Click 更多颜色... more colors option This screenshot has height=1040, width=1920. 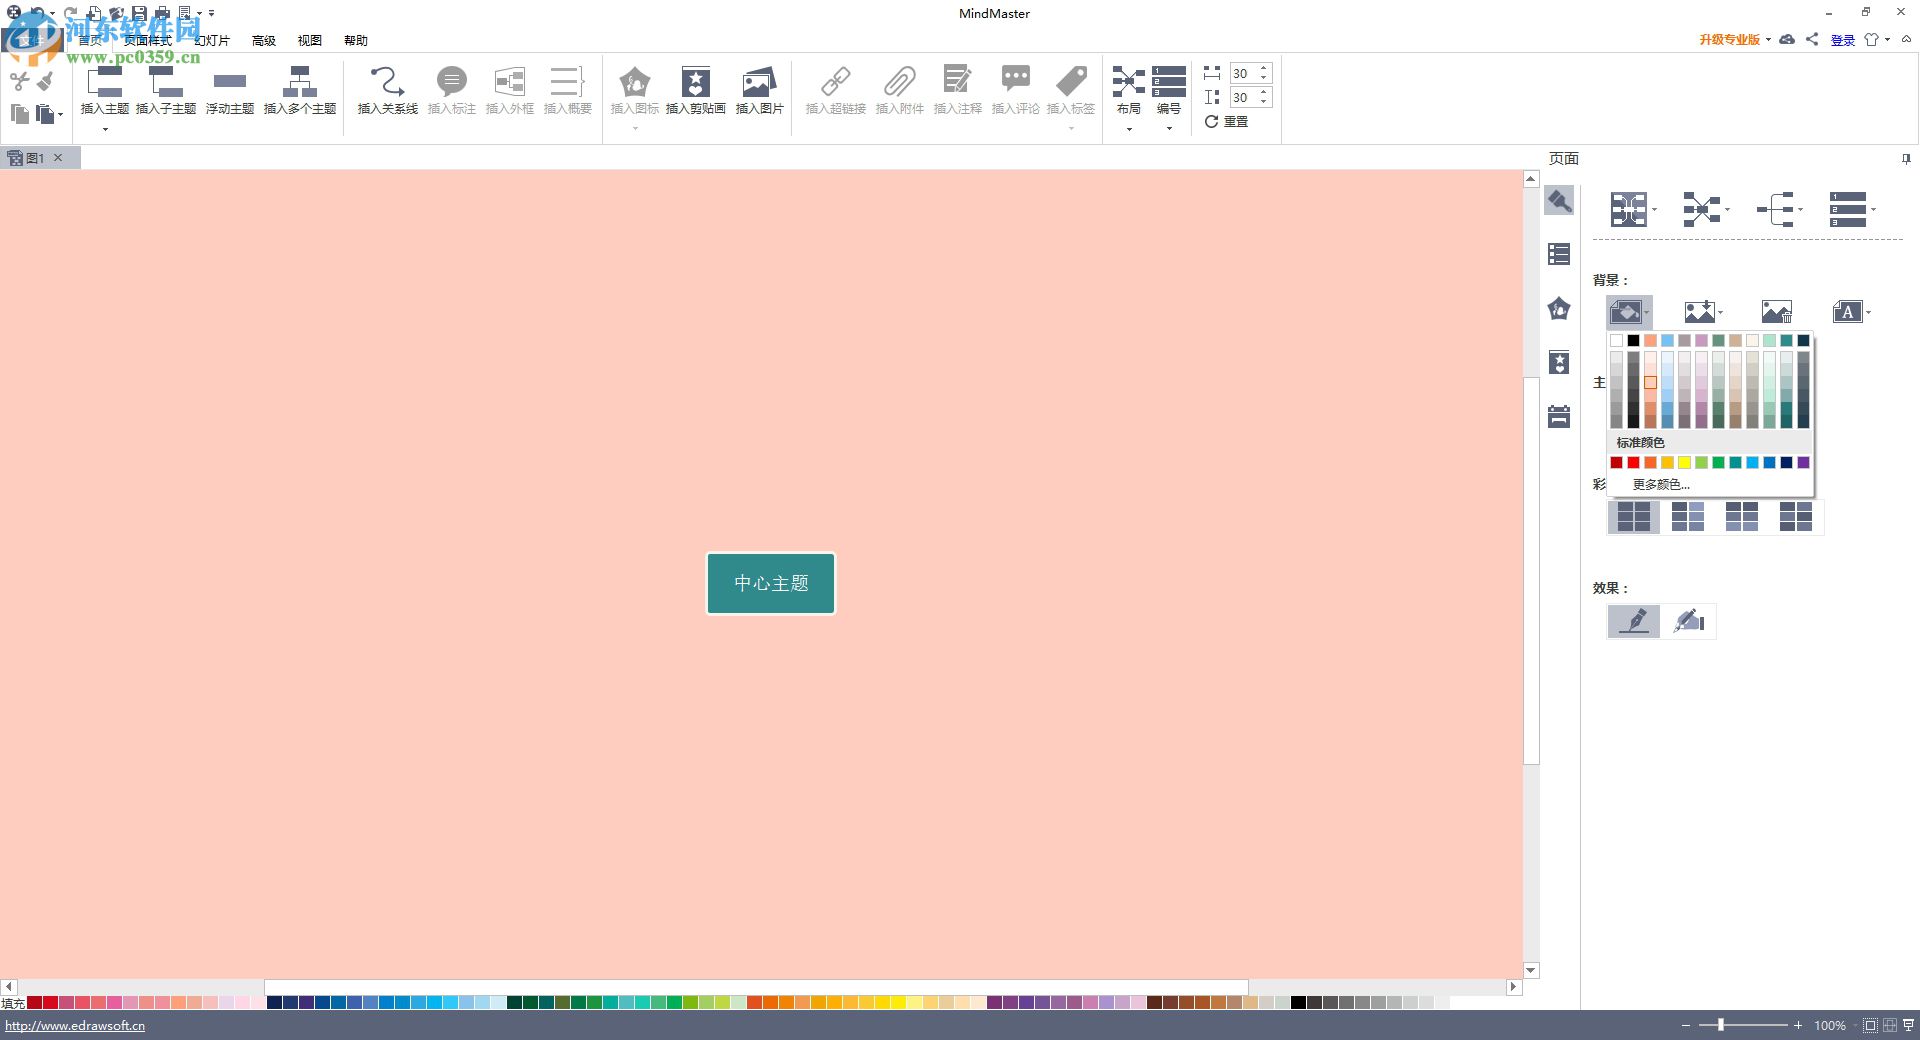coord(1661,484)
